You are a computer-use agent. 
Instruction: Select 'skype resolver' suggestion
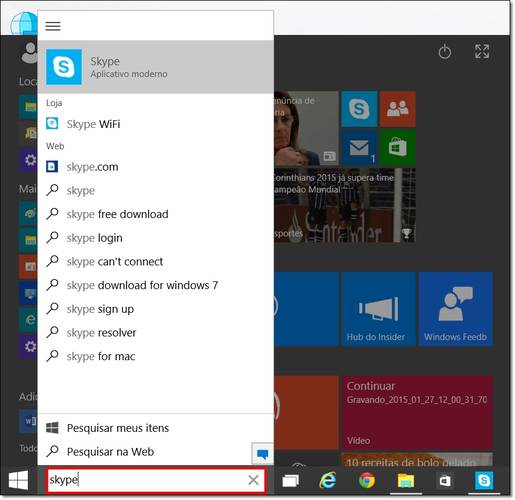coord(156,333)
